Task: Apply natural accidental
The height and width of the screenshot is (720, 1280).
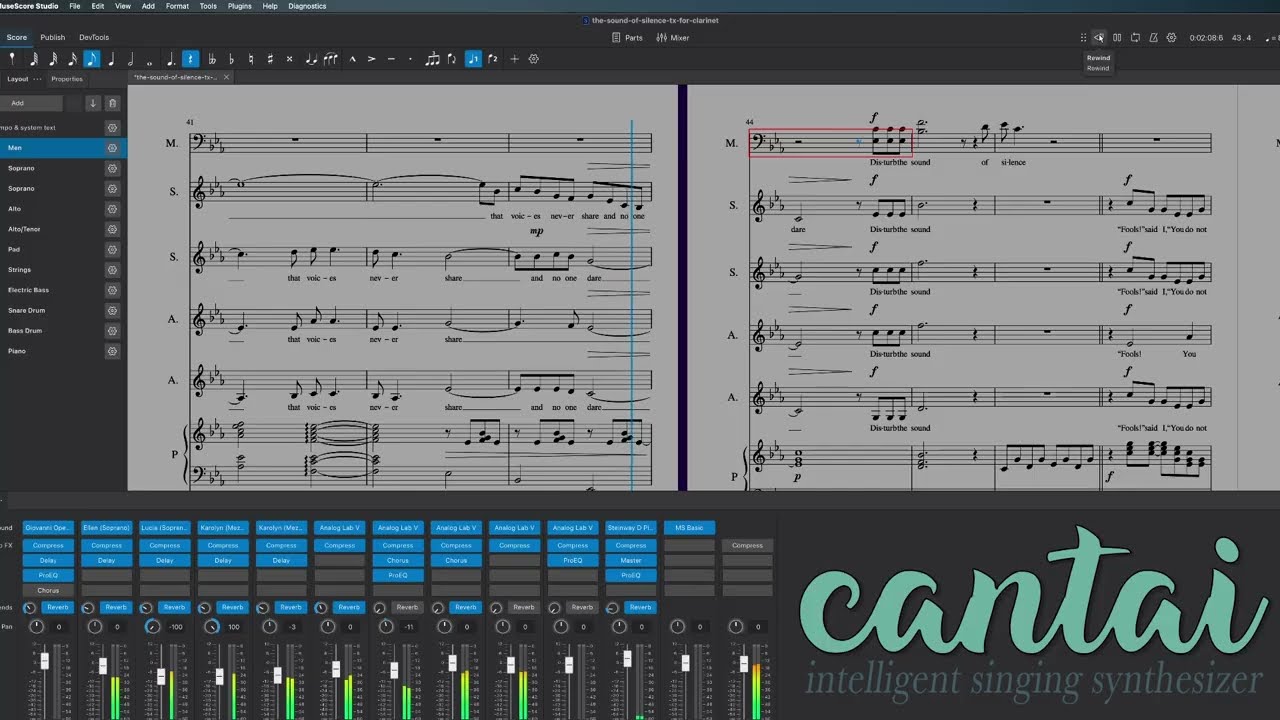Action: pos(251,59)
